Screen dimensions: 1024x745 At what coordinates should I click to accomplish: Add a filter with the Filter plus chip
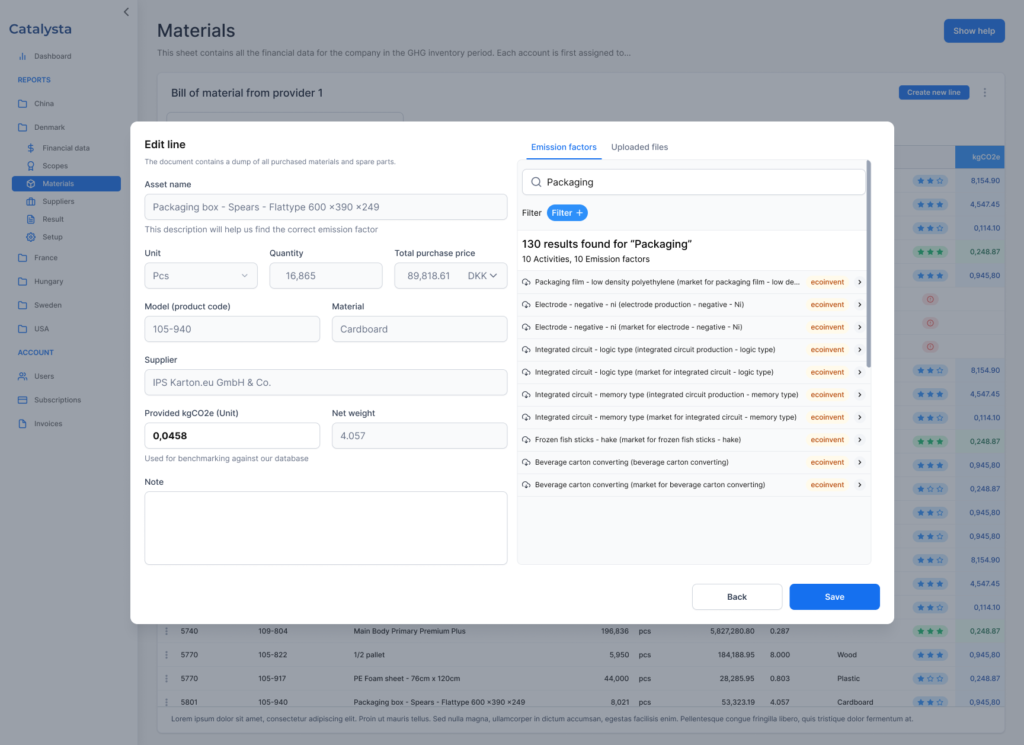(x=567, y=213)
